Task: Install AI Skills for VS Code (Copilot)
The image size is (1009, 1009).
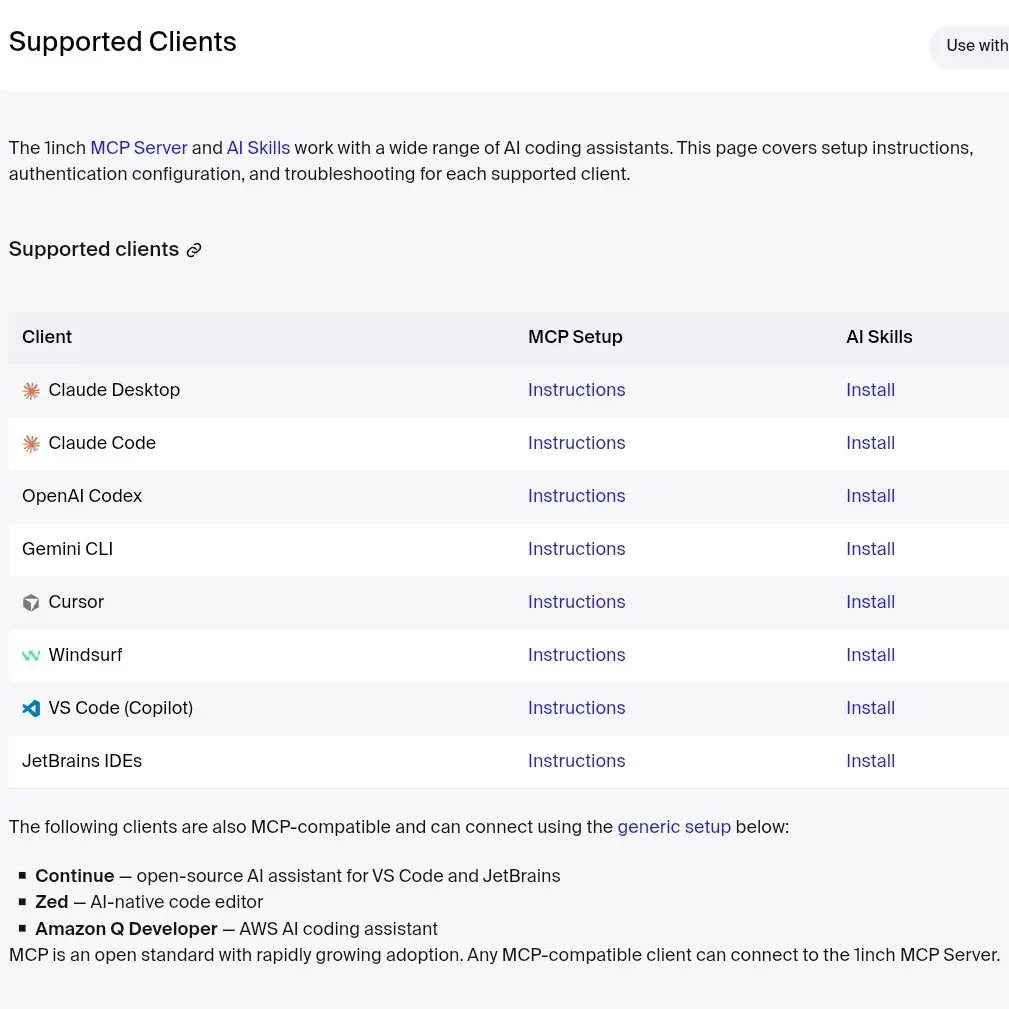Action: tap(870, 708)
